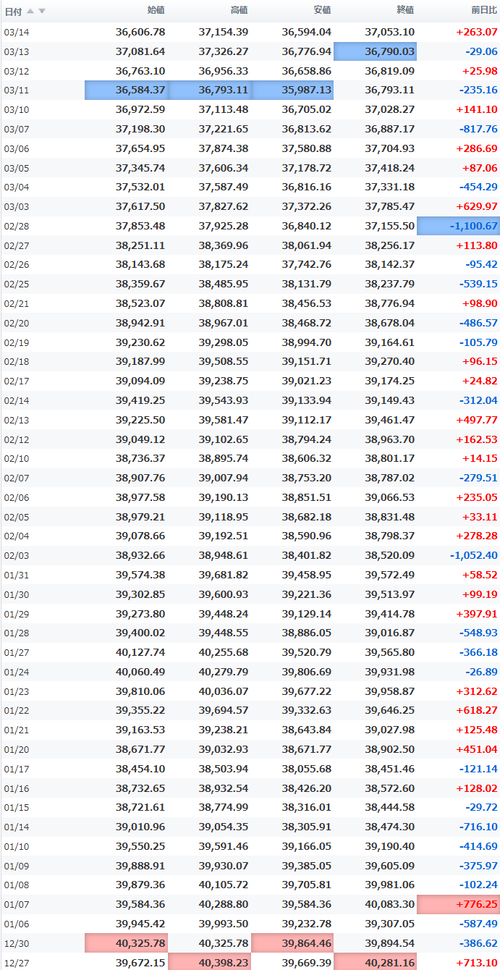Click the 01/10 opening value 39,550.25
Viewport: 500px width, 970px height.
140,847
